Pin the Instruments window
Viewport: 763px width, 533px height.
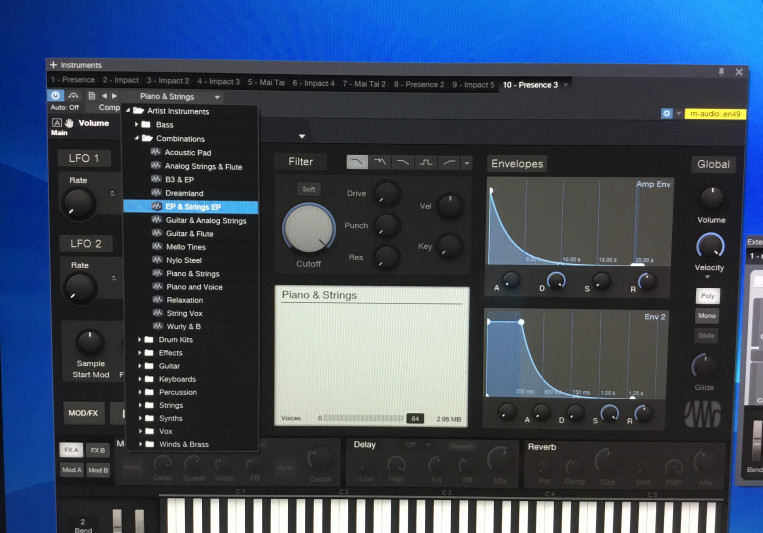(x=721, y=72)
